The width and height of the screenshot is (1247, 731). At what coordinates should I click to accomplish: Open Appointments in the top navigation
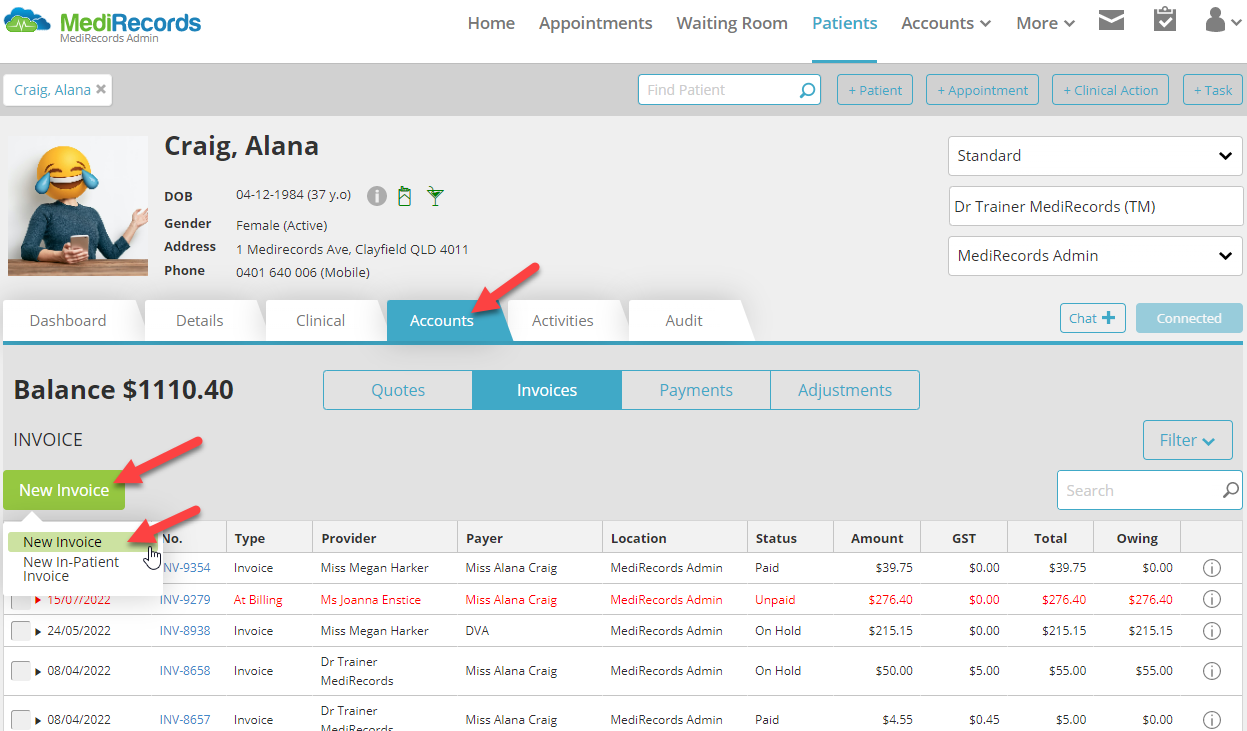pos(595,23)
